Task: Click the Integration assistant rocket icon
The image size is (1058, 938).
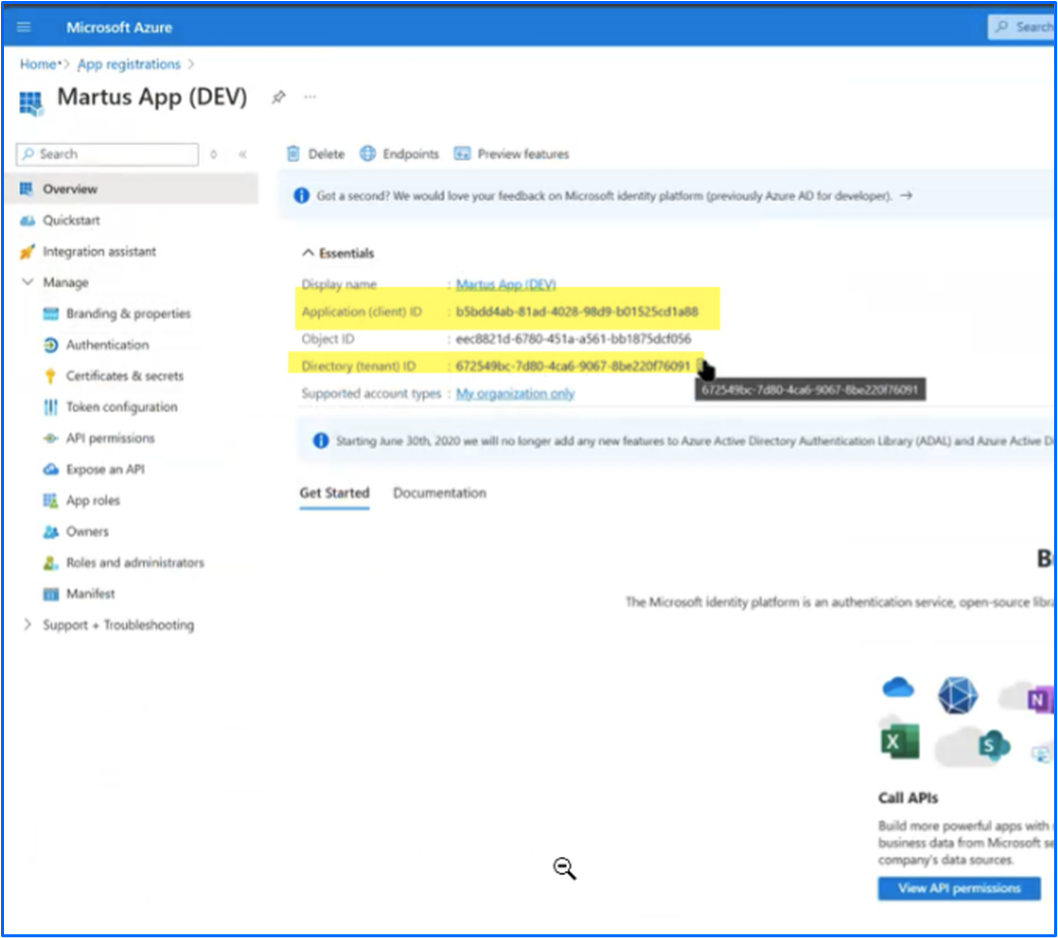Action: click(x=27, y=252)
